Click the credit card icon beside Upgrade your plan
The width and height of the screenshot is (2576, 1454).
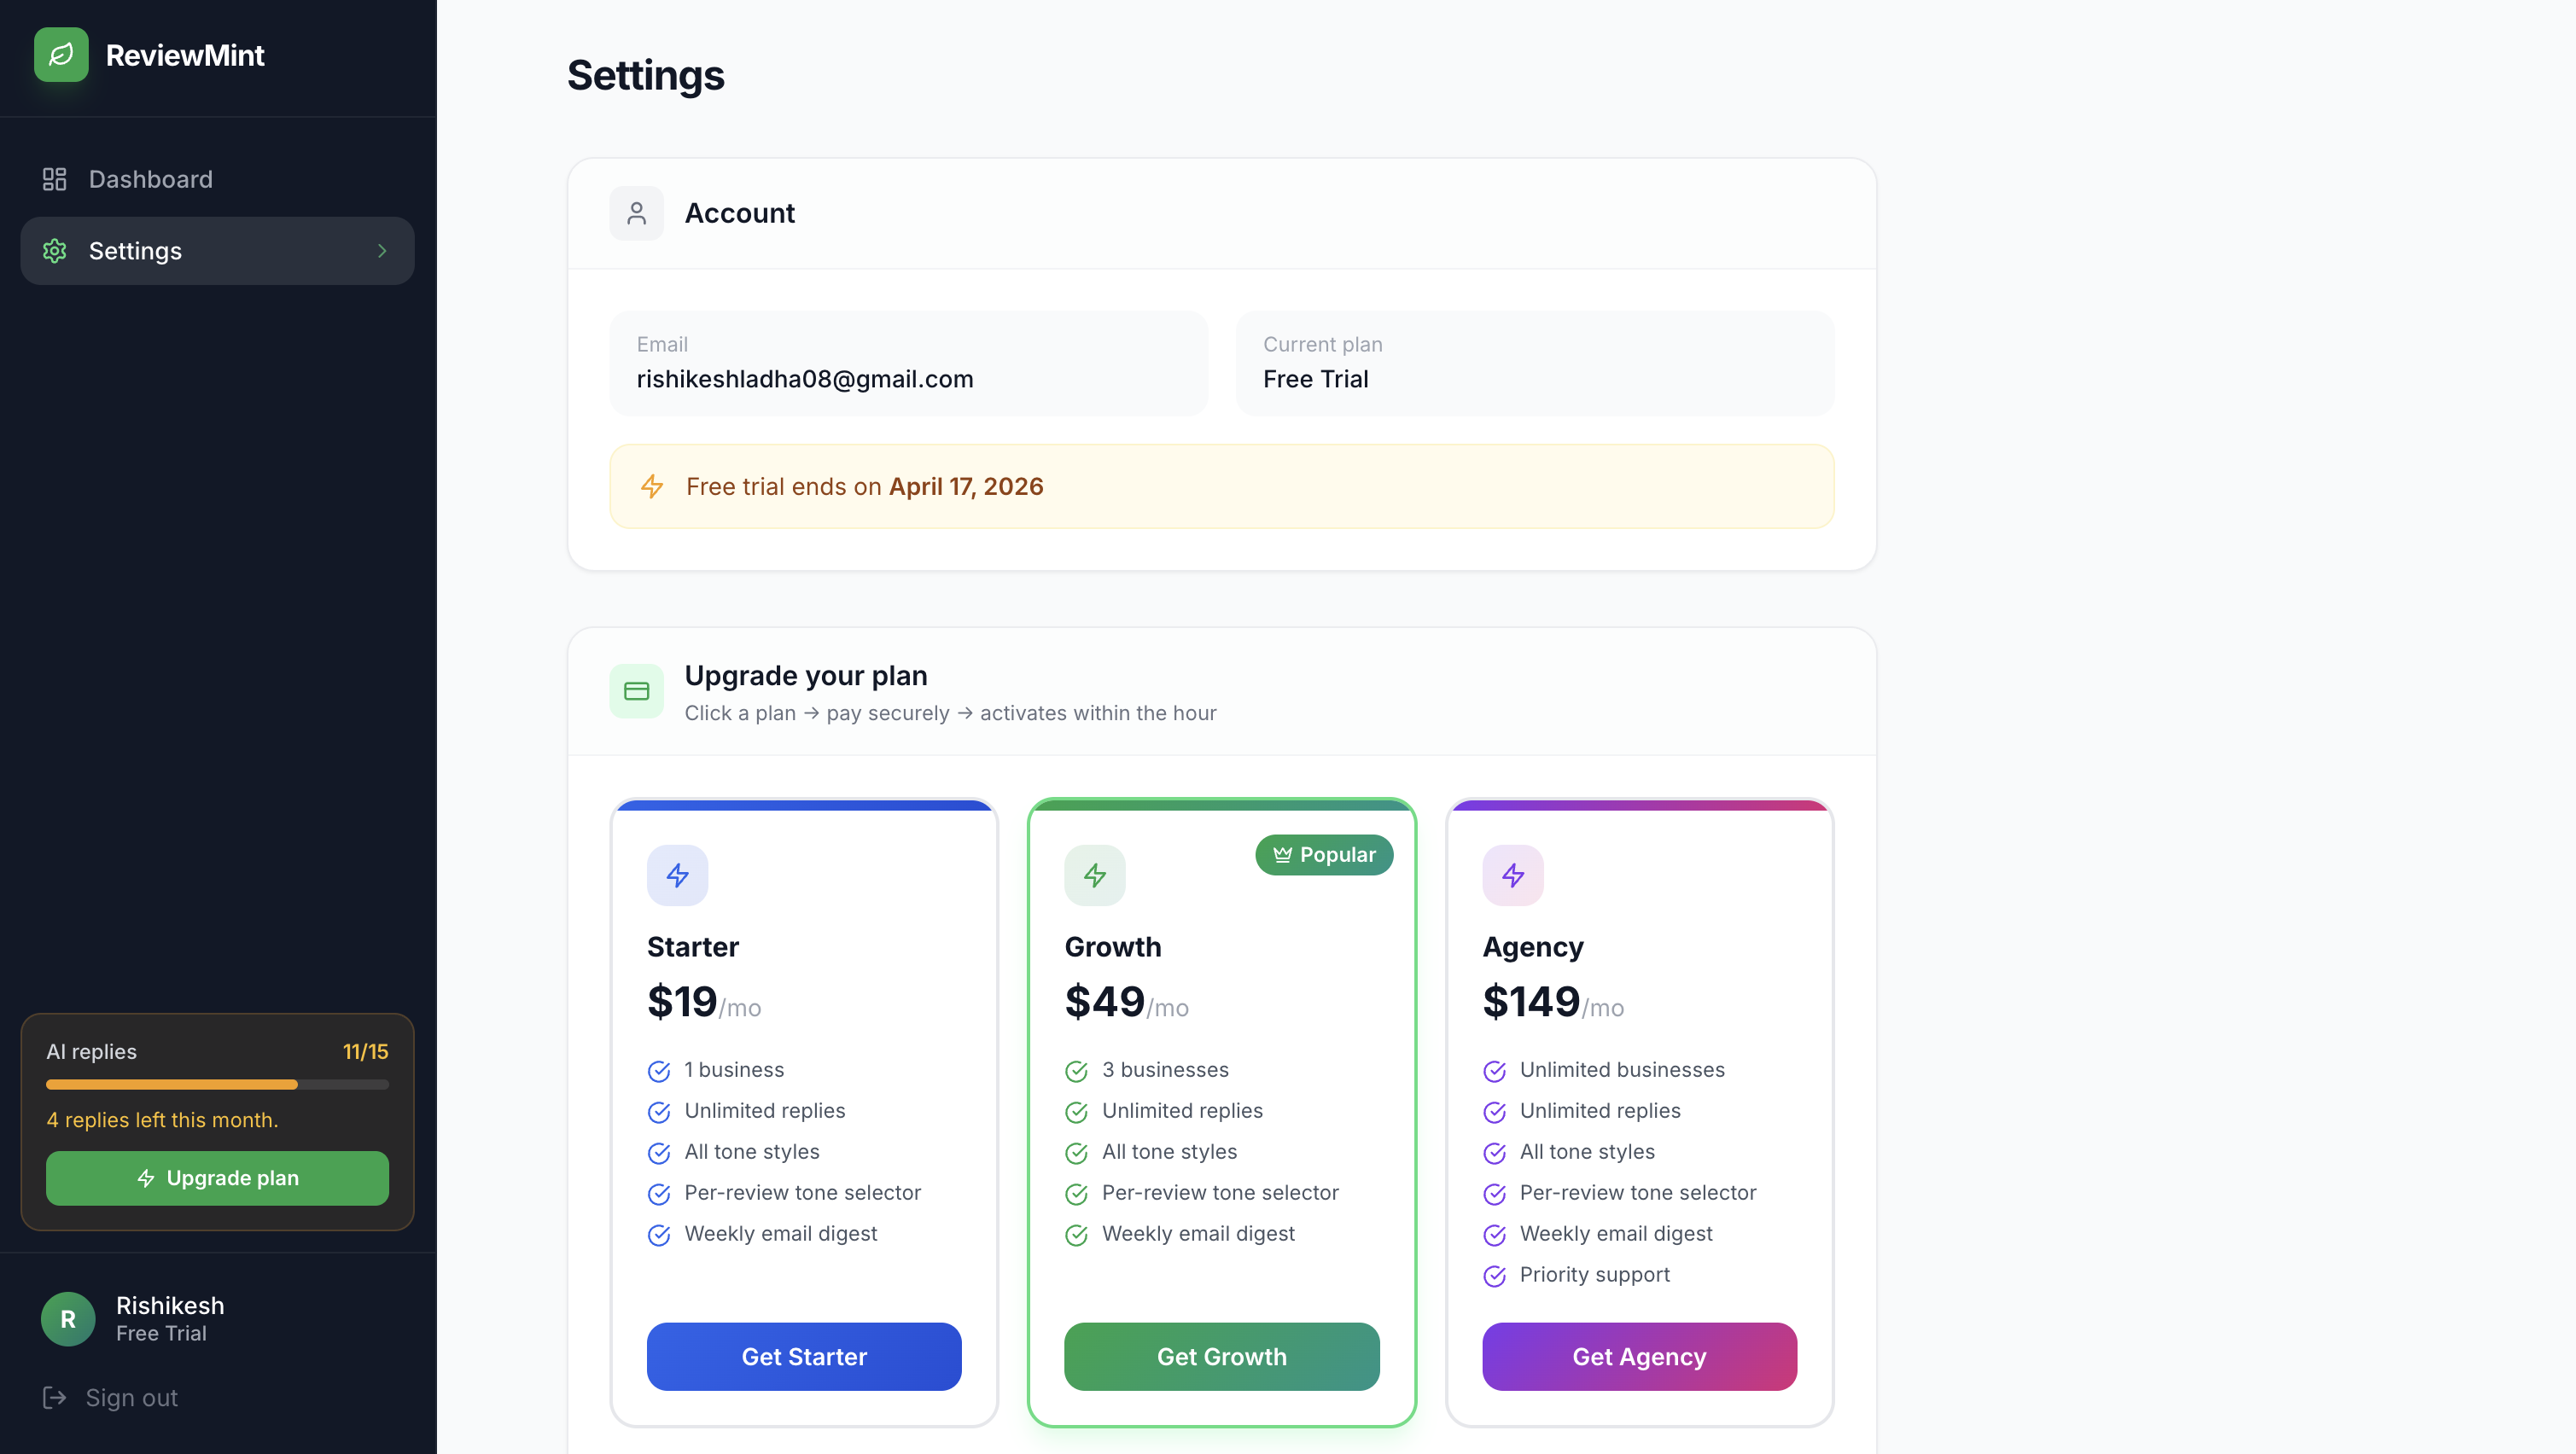click(x=636, y=690)
